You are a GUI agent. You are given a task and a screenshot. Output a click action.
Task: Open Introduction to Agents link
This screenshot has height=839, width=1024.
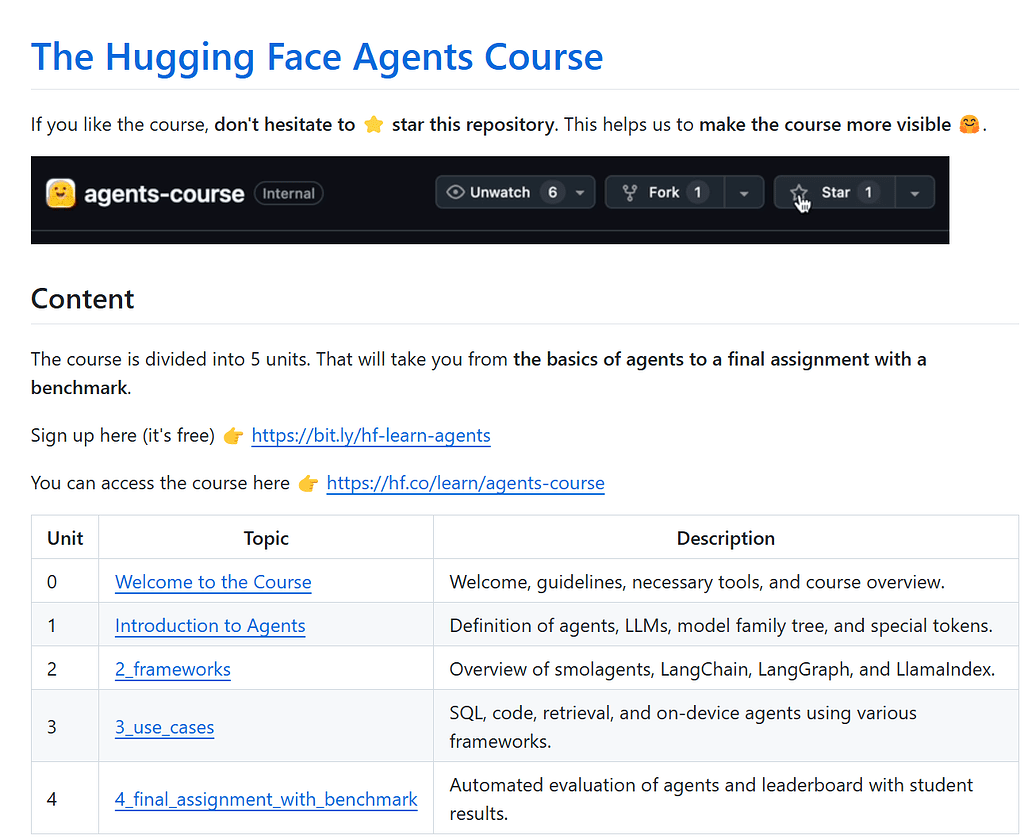(210, 625)
